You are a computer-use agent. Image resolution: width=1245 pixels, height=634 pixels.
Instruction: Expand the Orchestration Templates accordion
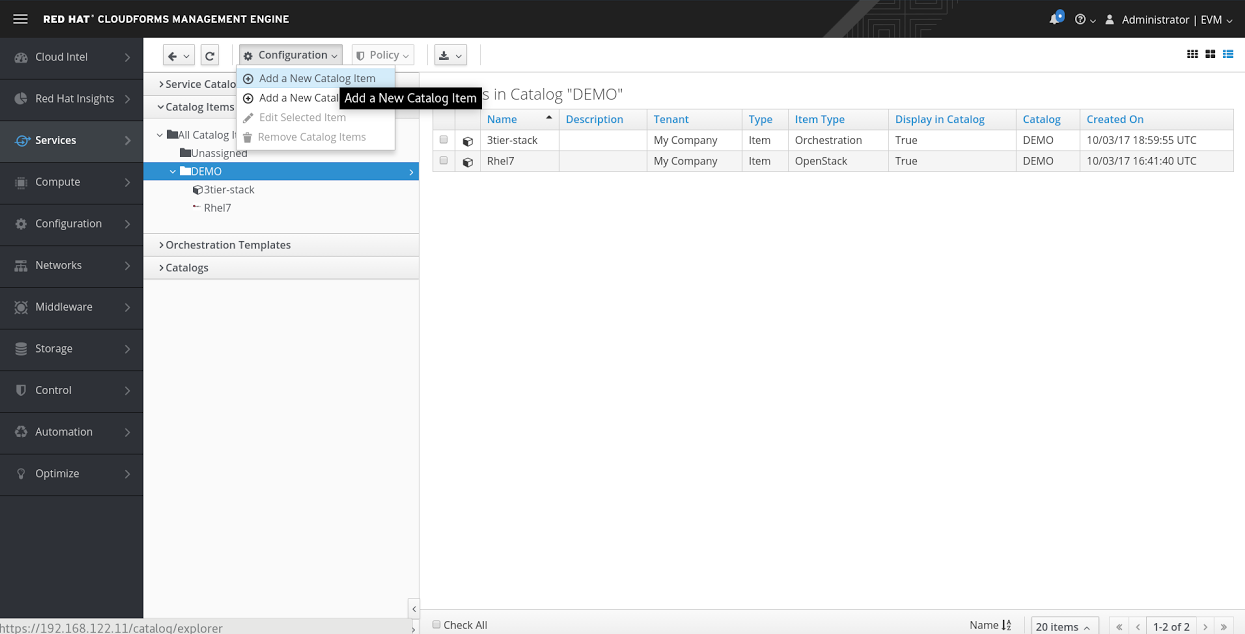228,245
